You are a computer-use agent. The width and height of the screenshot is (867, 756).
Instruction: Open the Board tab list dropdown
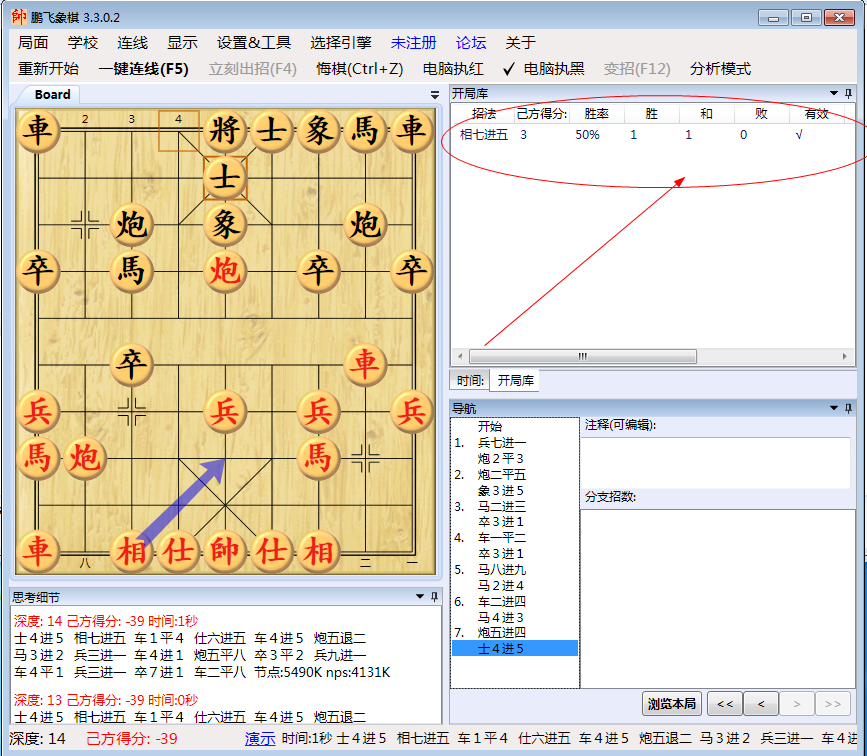(435, 95)
